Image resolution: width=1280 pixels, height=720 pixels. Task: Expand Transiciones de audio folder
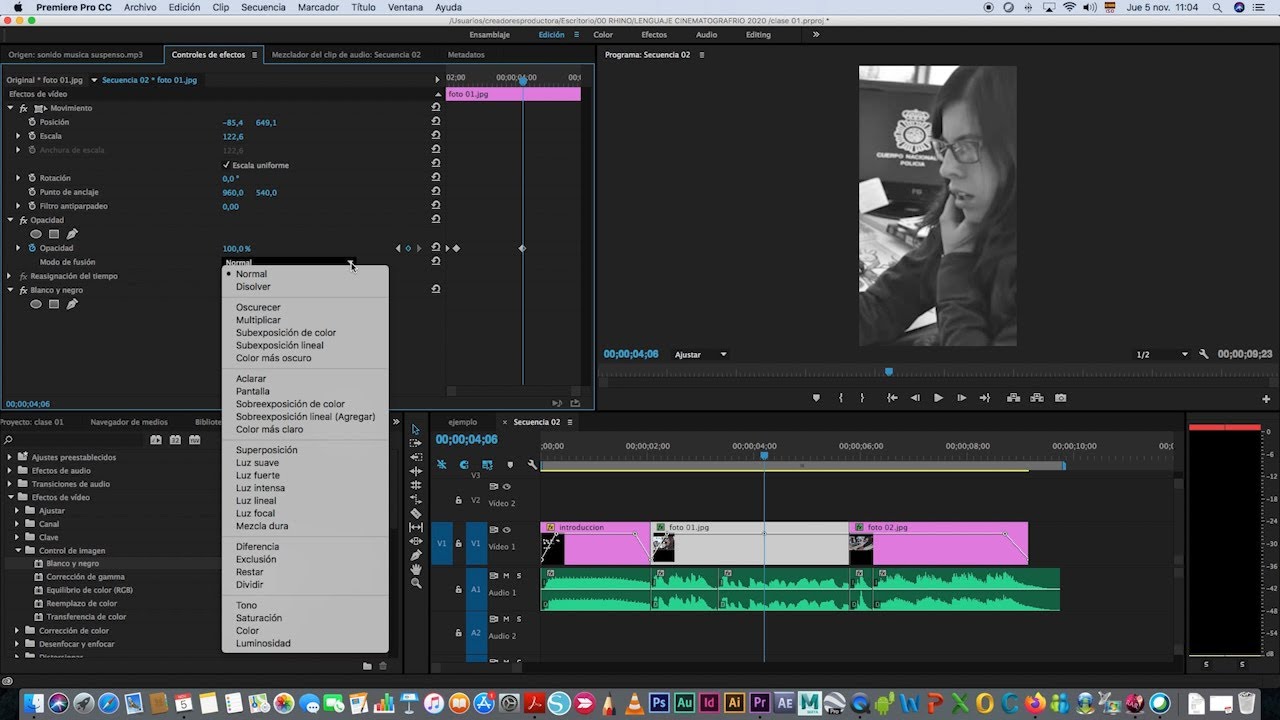point(11,484)
